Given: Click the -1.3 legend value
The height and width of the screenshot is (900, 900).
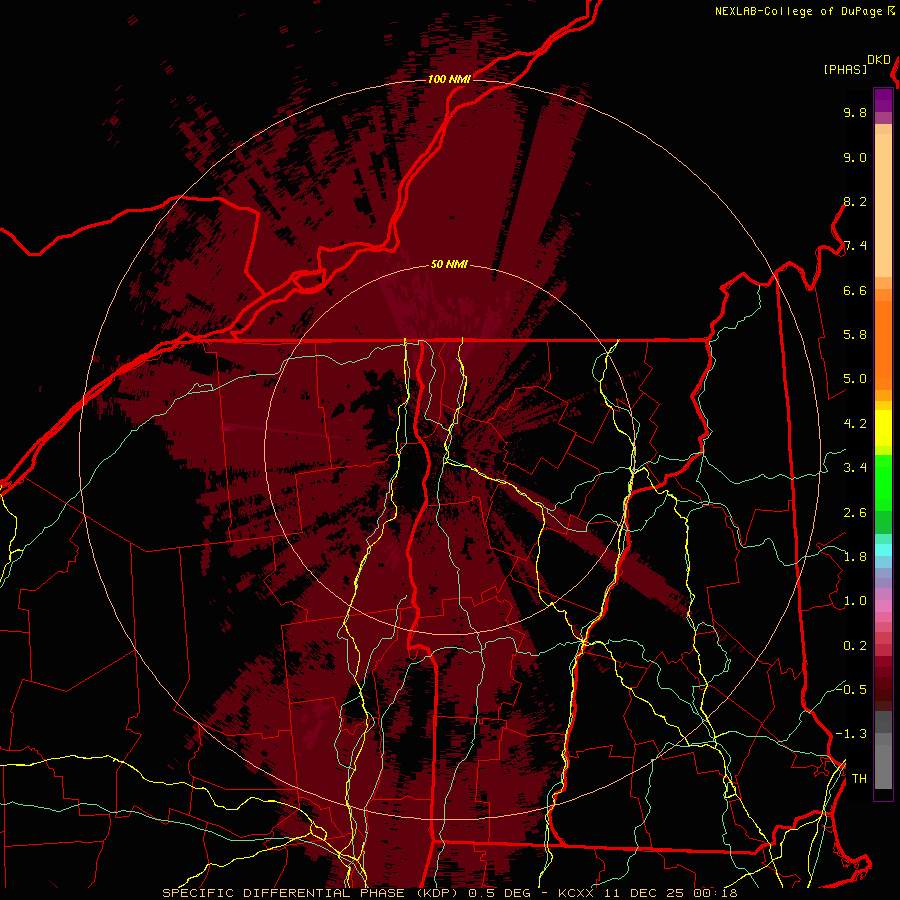Looking at the screenshot, I should (851, 734).
